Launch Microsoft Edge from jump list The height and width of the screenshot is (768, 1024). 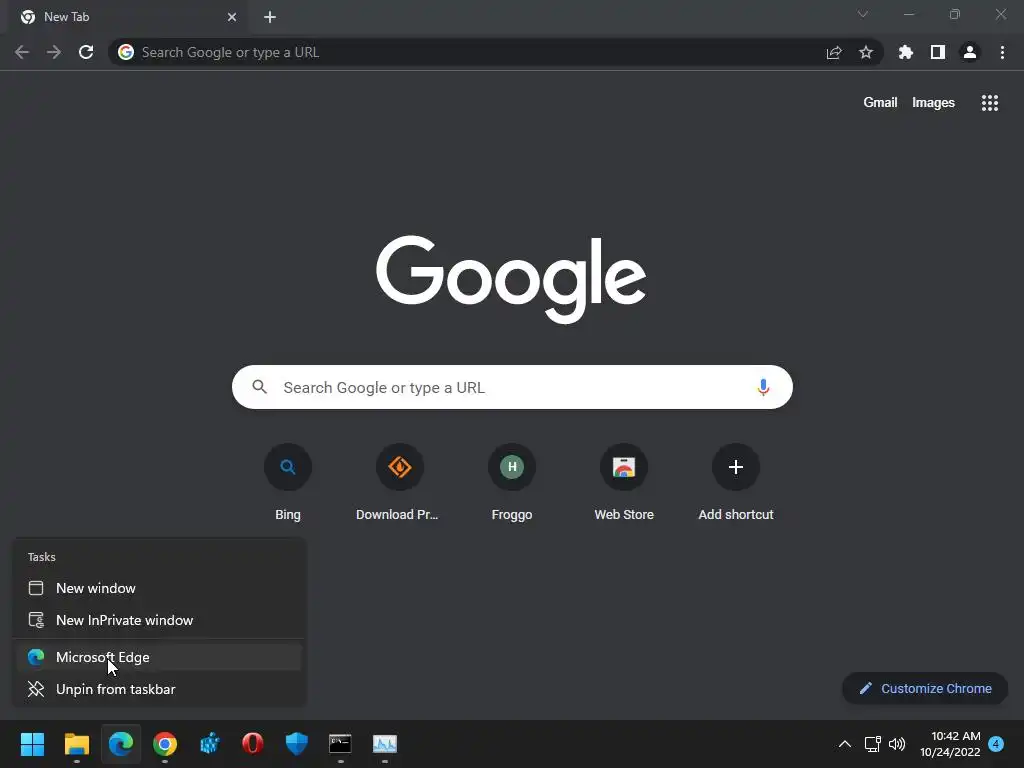pyautogui.click(x=159, y=657)
